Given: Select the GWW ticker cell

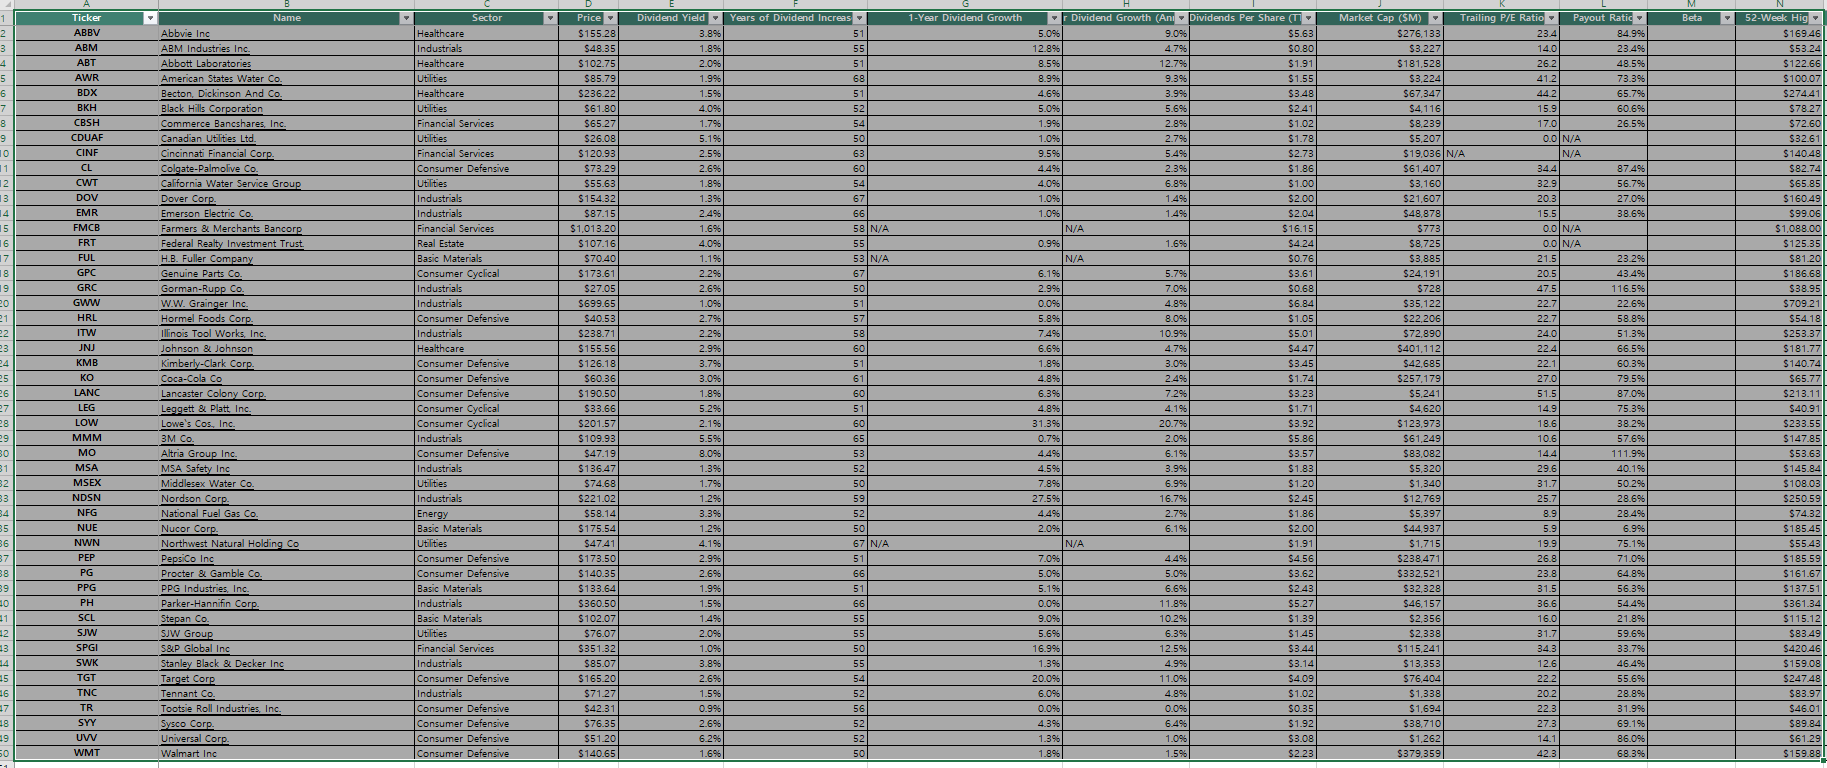Looking at the screenshot, I should [86, 303].
